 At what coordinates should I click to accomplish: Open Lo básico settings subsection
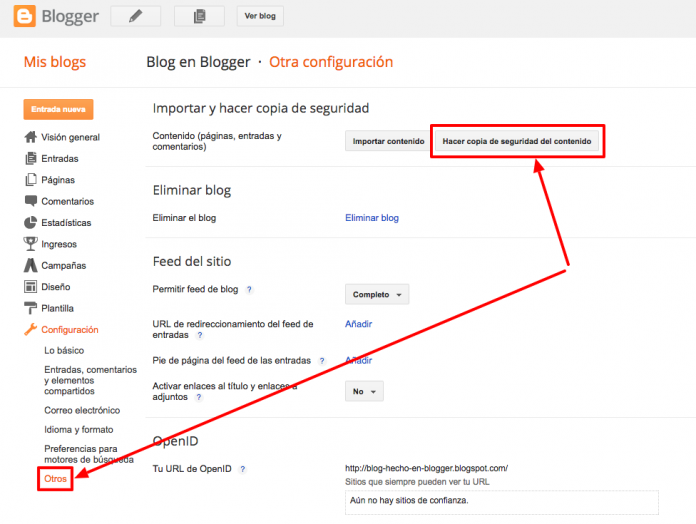click(64, 351)
